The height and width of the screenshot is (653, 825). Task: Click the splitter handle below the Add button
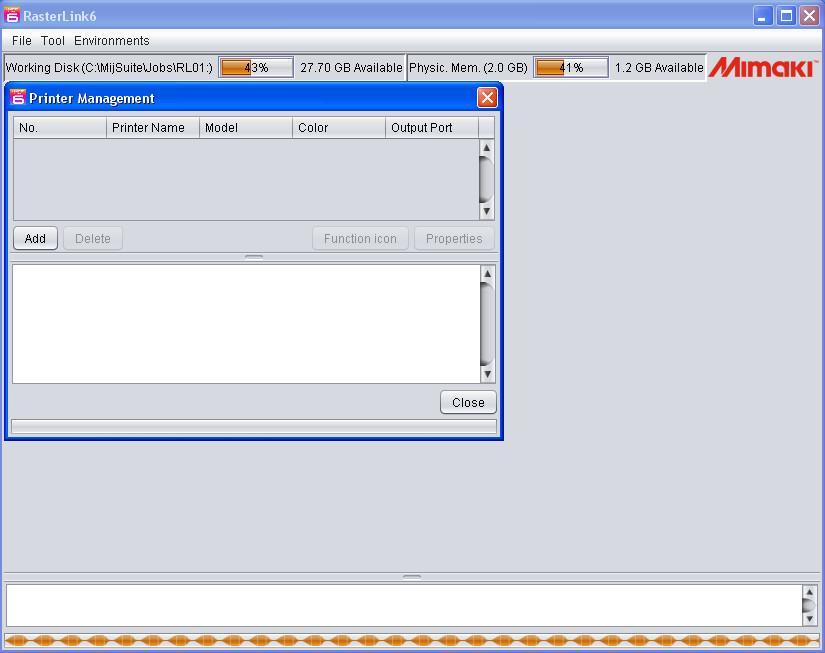click(x=254, y=257)
